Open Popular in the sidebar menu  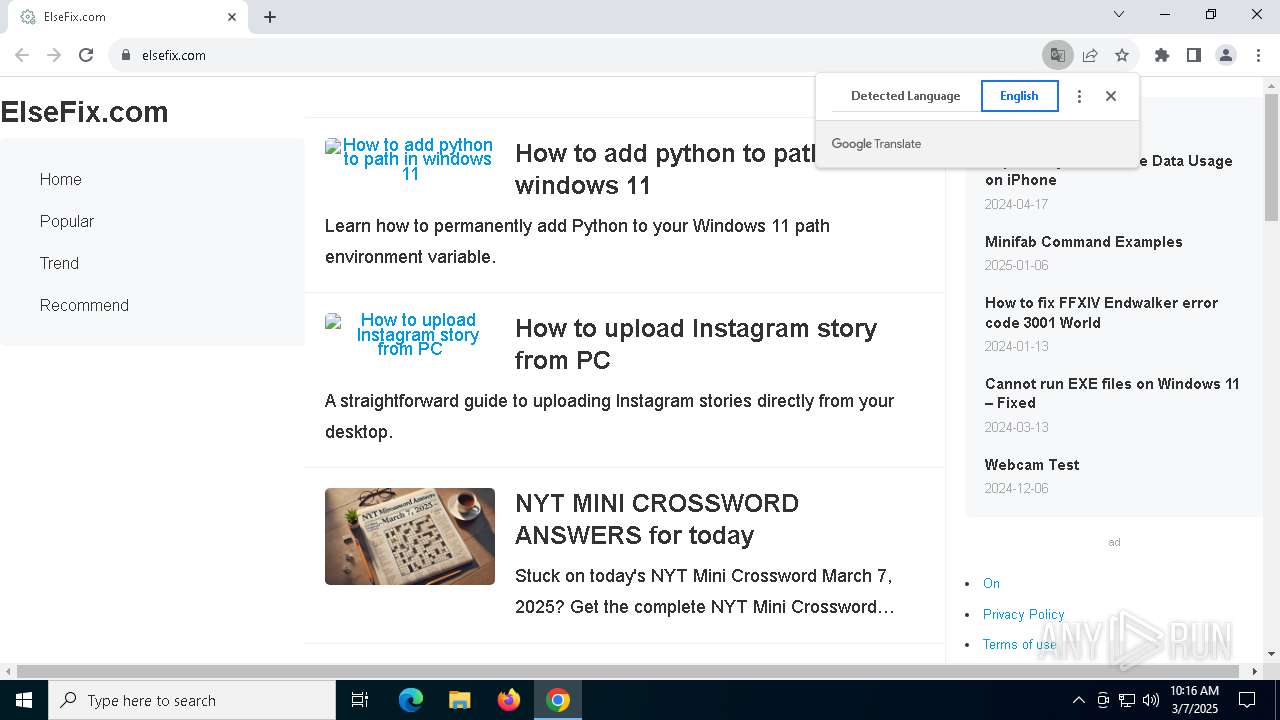[x=67, y=222]
